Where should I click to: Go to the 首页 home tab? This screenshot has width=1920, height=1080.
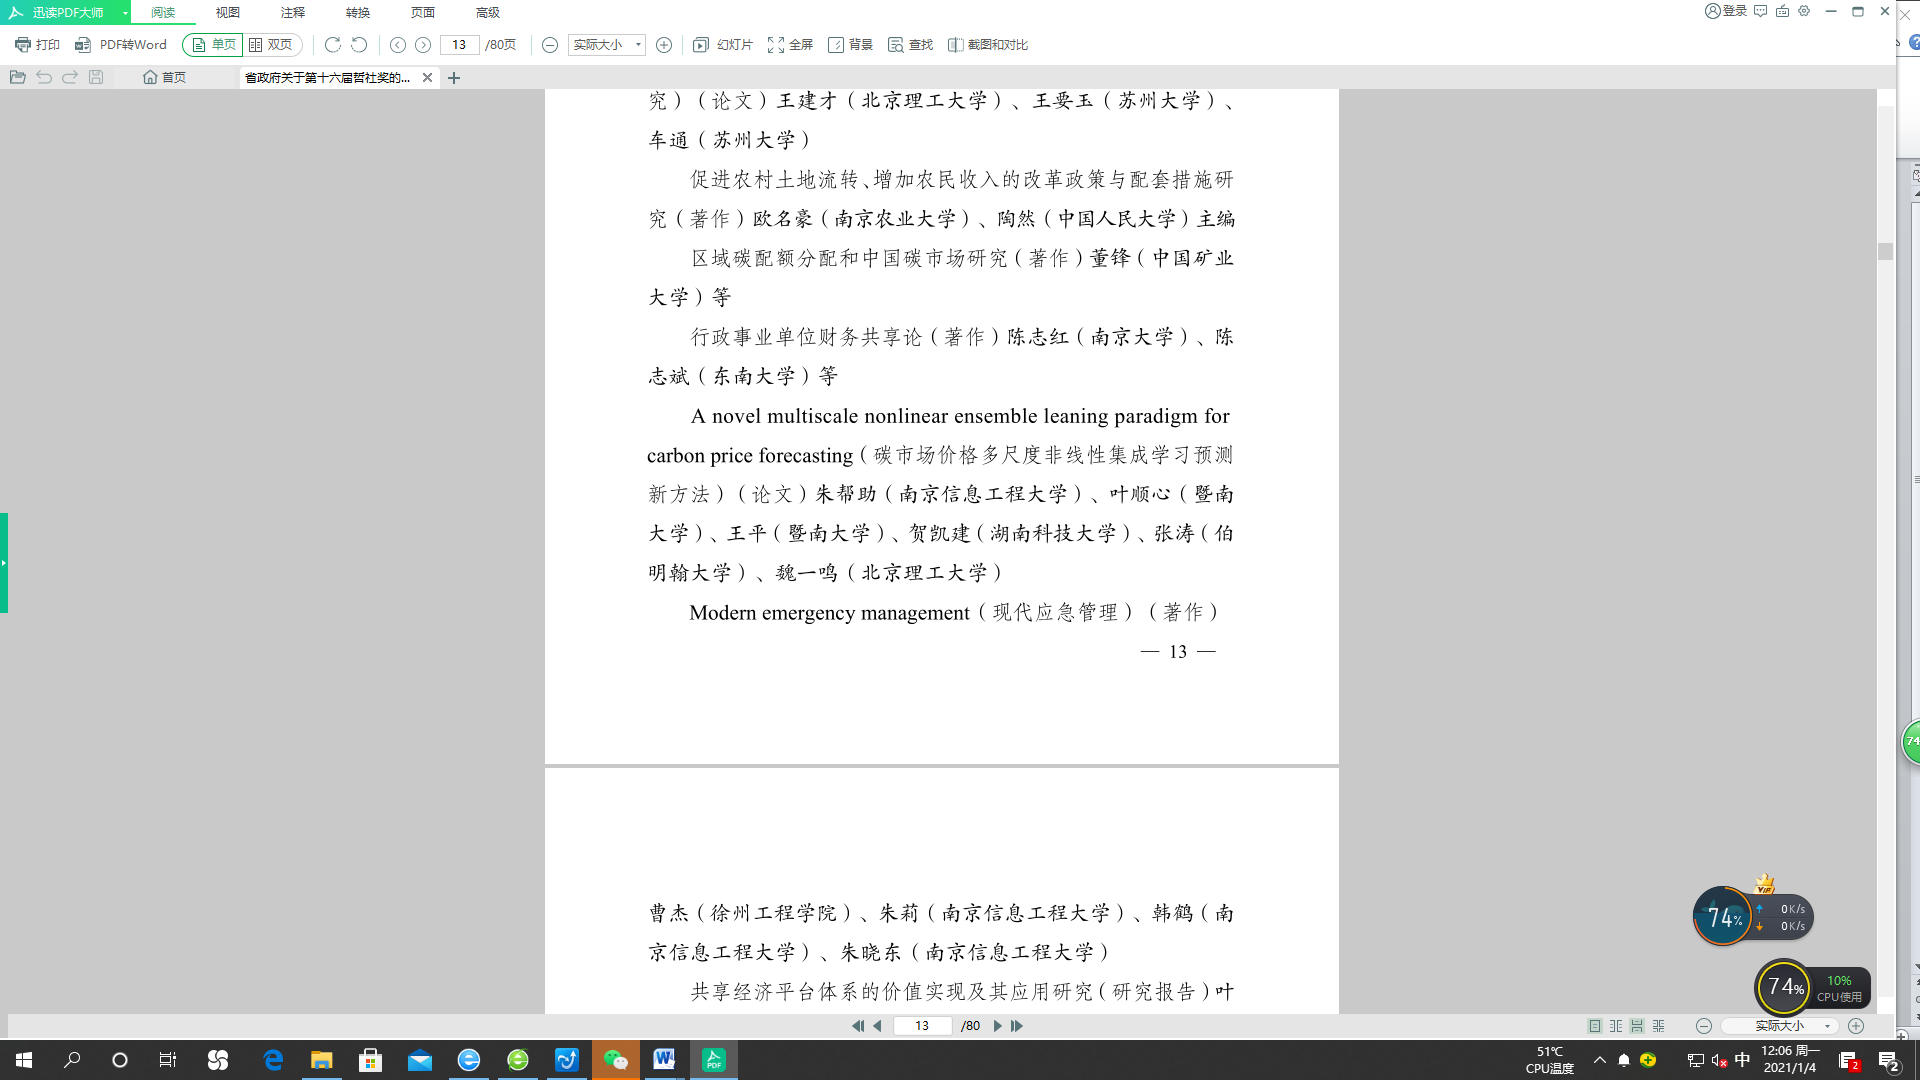[x=165, y=77]
